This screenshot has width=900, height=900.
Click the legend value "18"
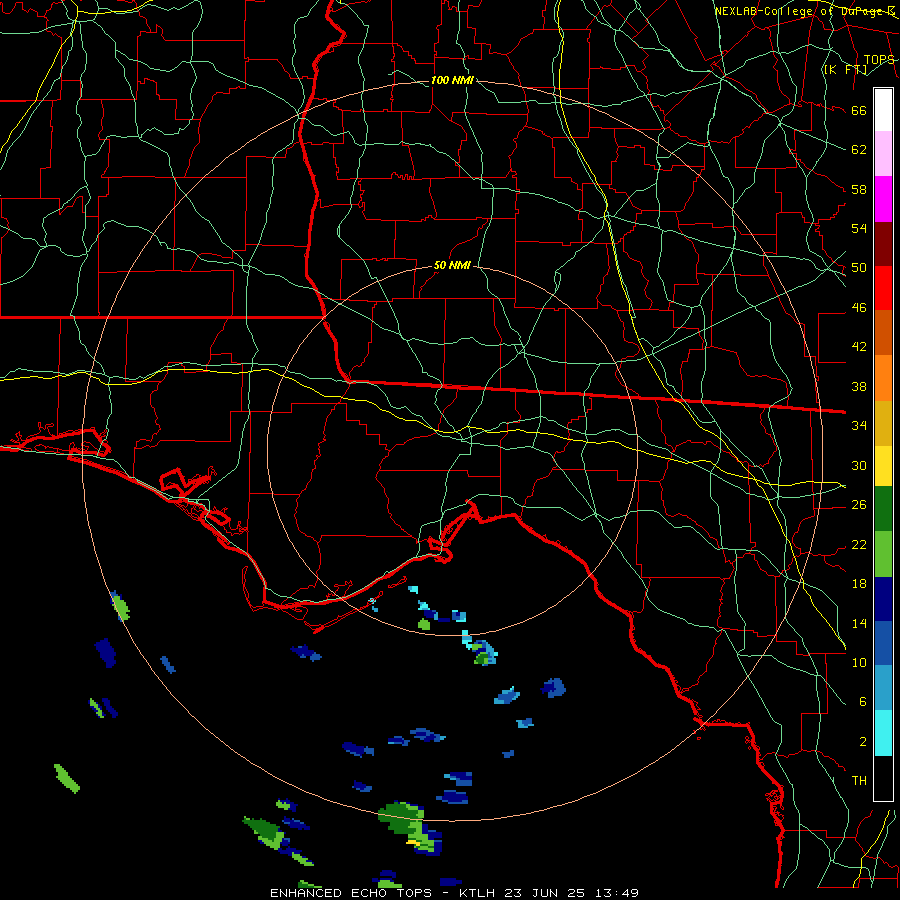tap(859, 584)
